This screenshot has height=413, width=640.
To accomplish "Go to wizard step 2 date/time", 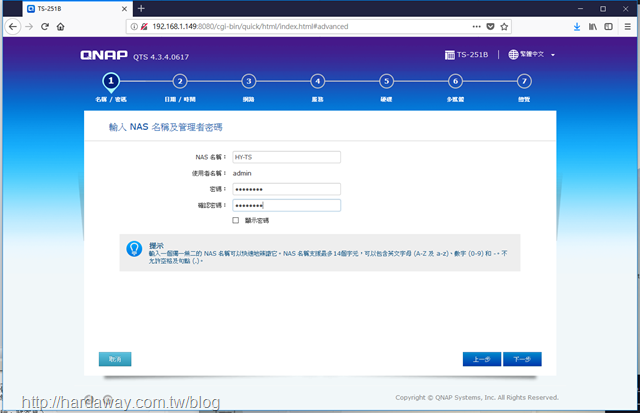I will coord(180,81).
